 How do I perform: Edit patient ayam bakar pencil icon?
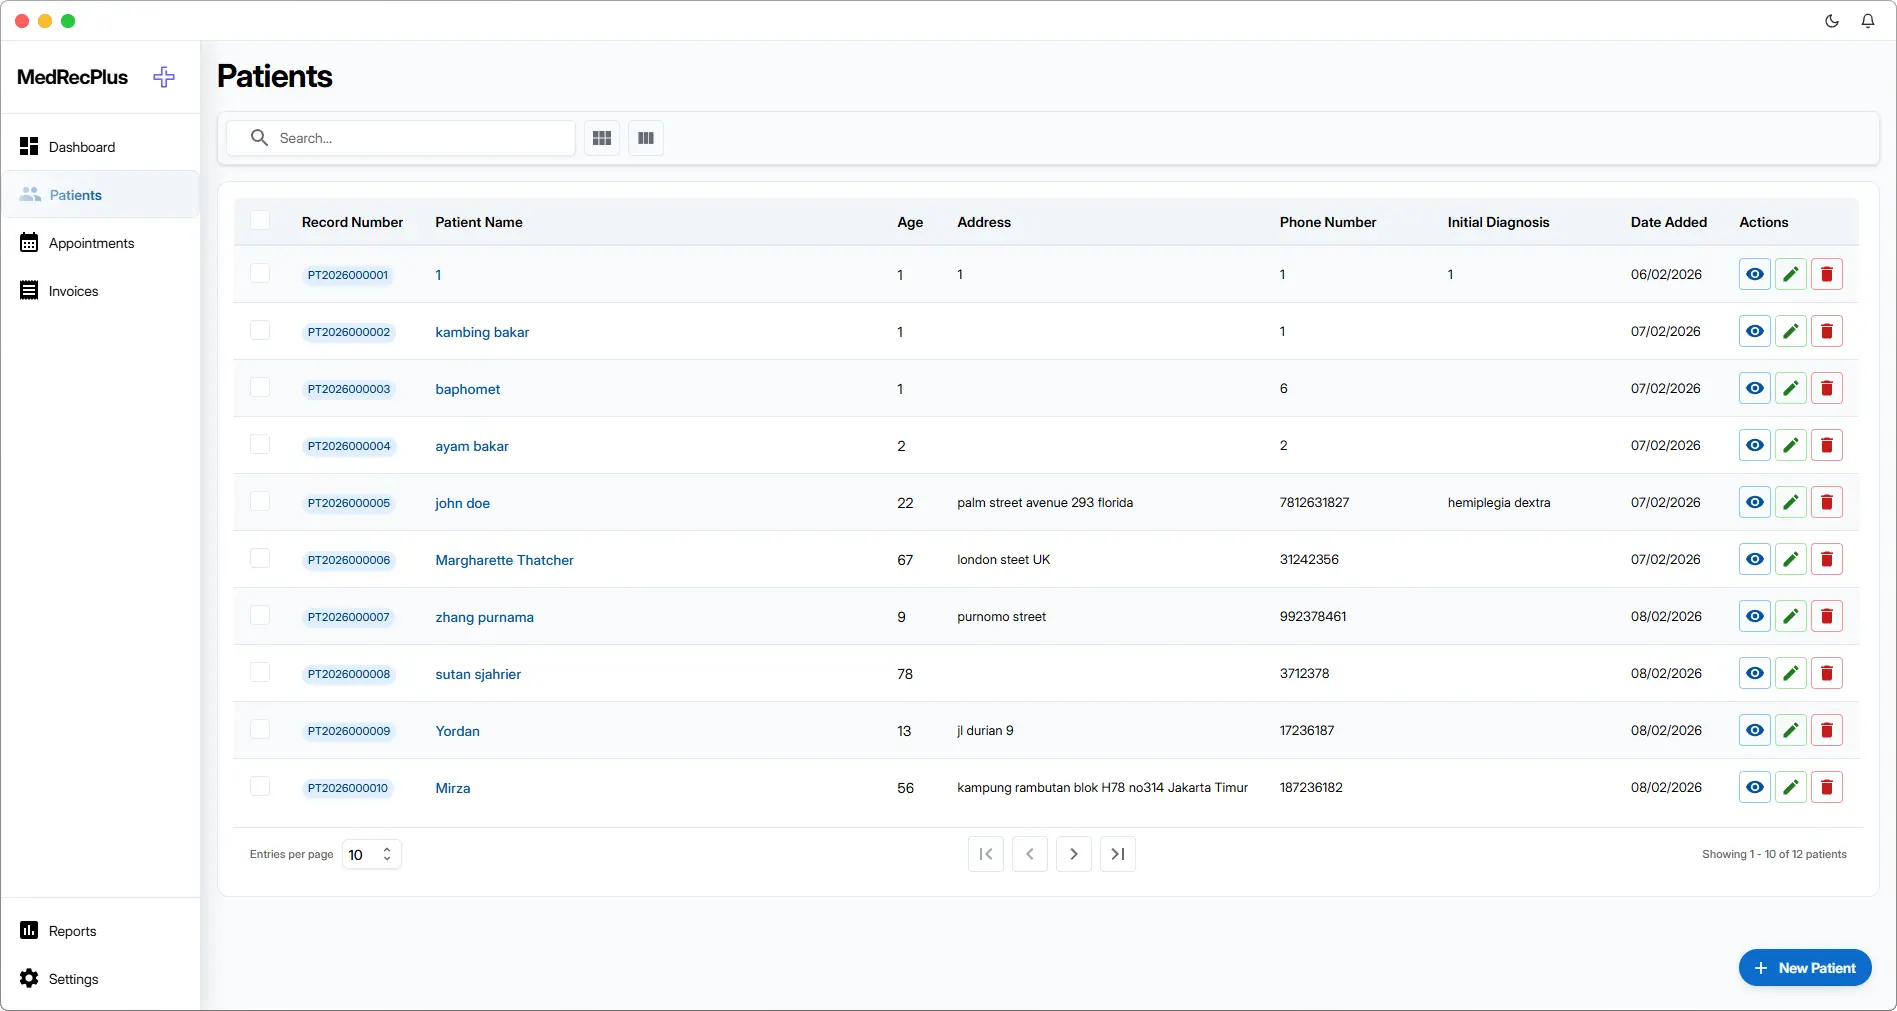pos(1791,445)
